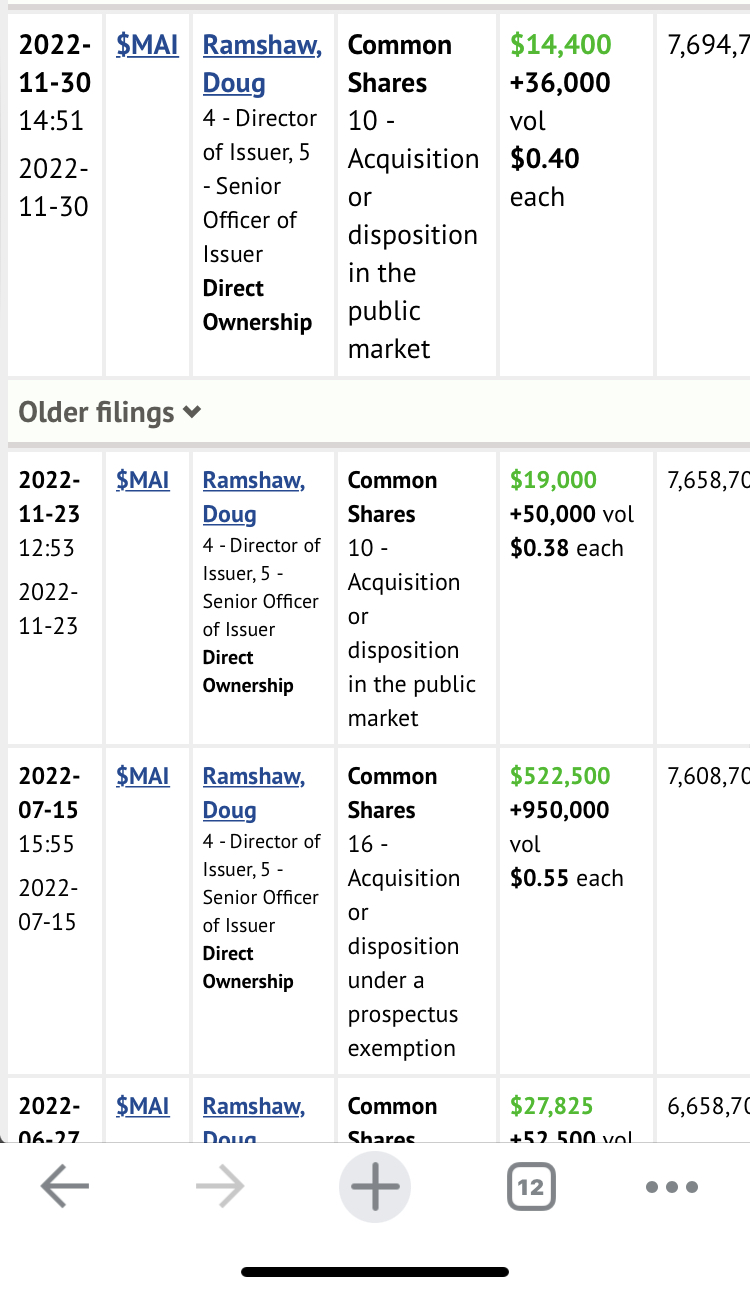Tap the browser back arrow

65,1187
